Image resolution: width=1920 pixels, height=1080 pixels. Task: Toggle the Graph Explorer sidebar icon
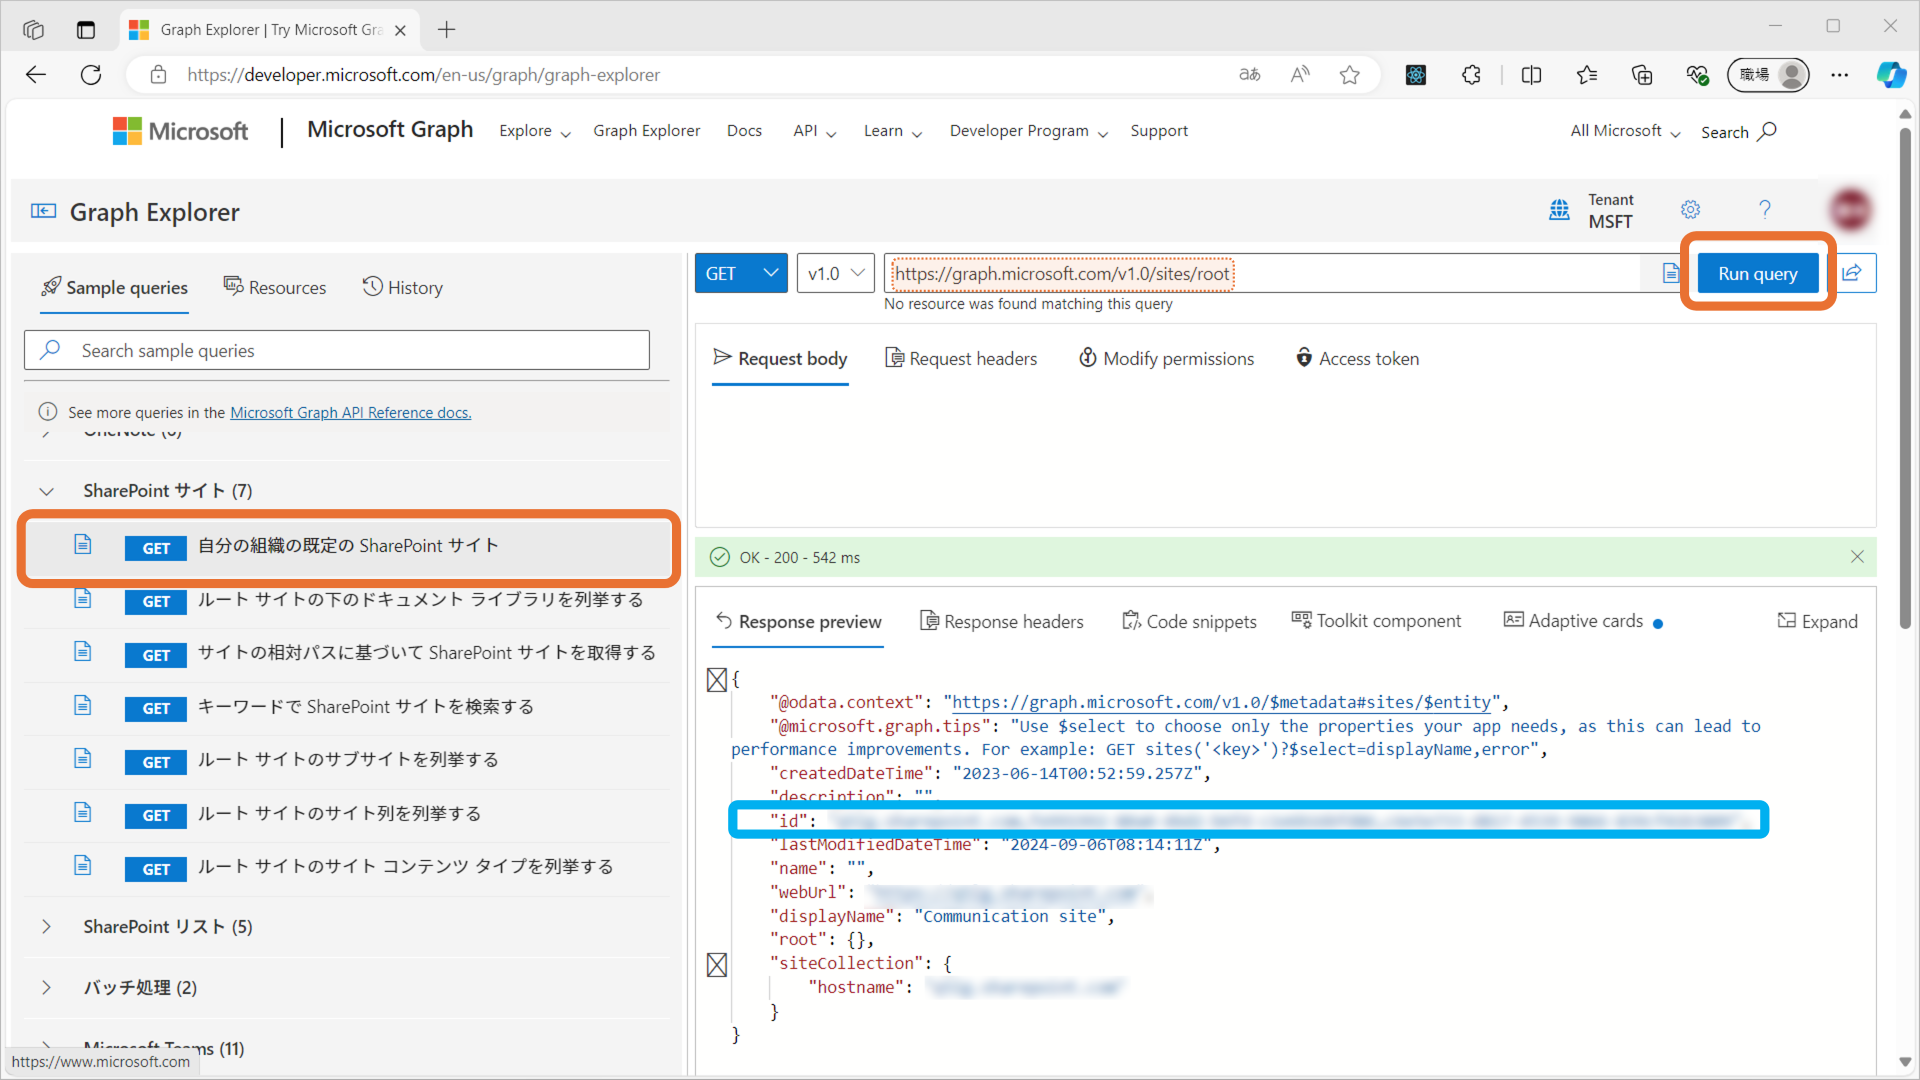coord(43,210)
